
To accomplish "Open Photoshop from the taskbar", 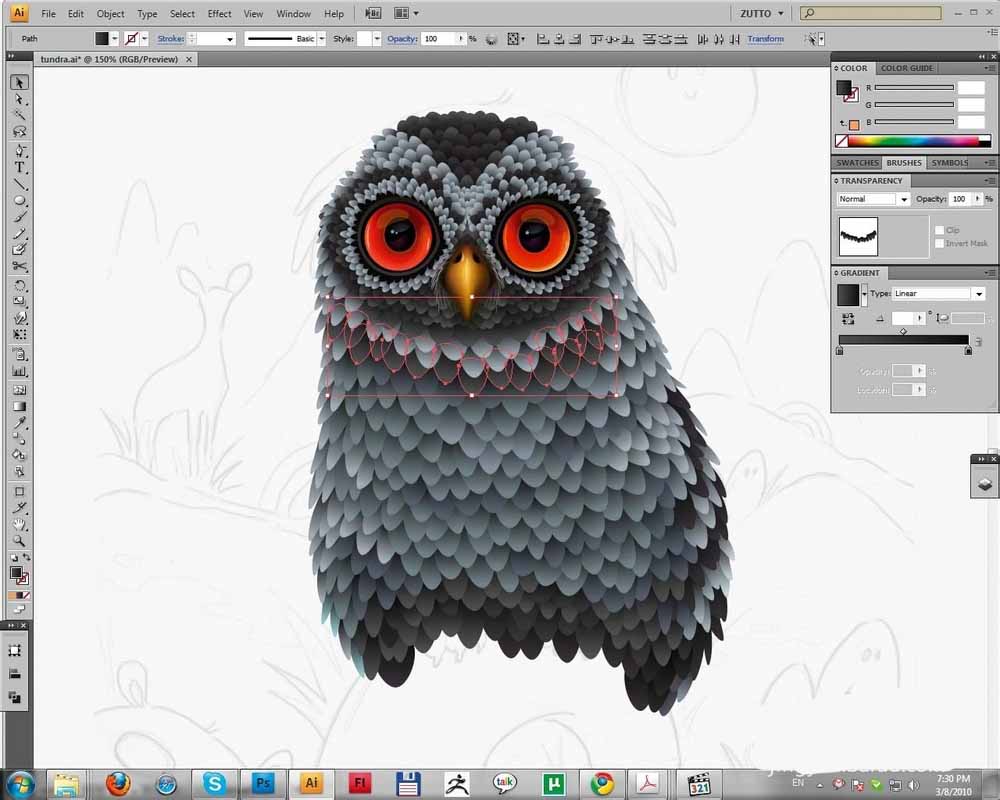I will [x=263, y=783].
